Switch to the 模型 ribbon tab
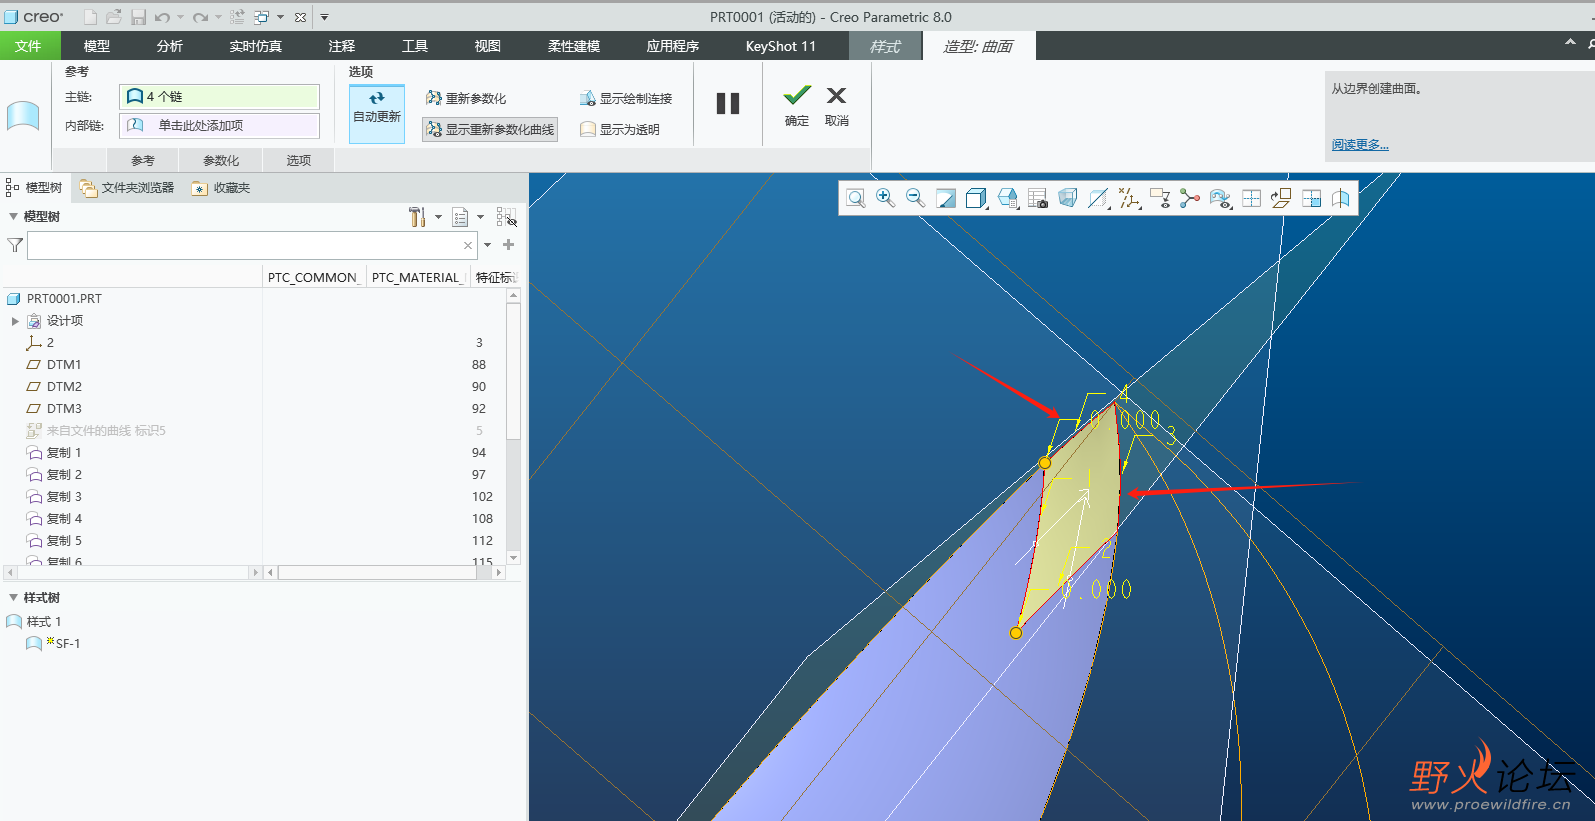The width and height of the screenshot is (1595, 821). coord(97,46)
